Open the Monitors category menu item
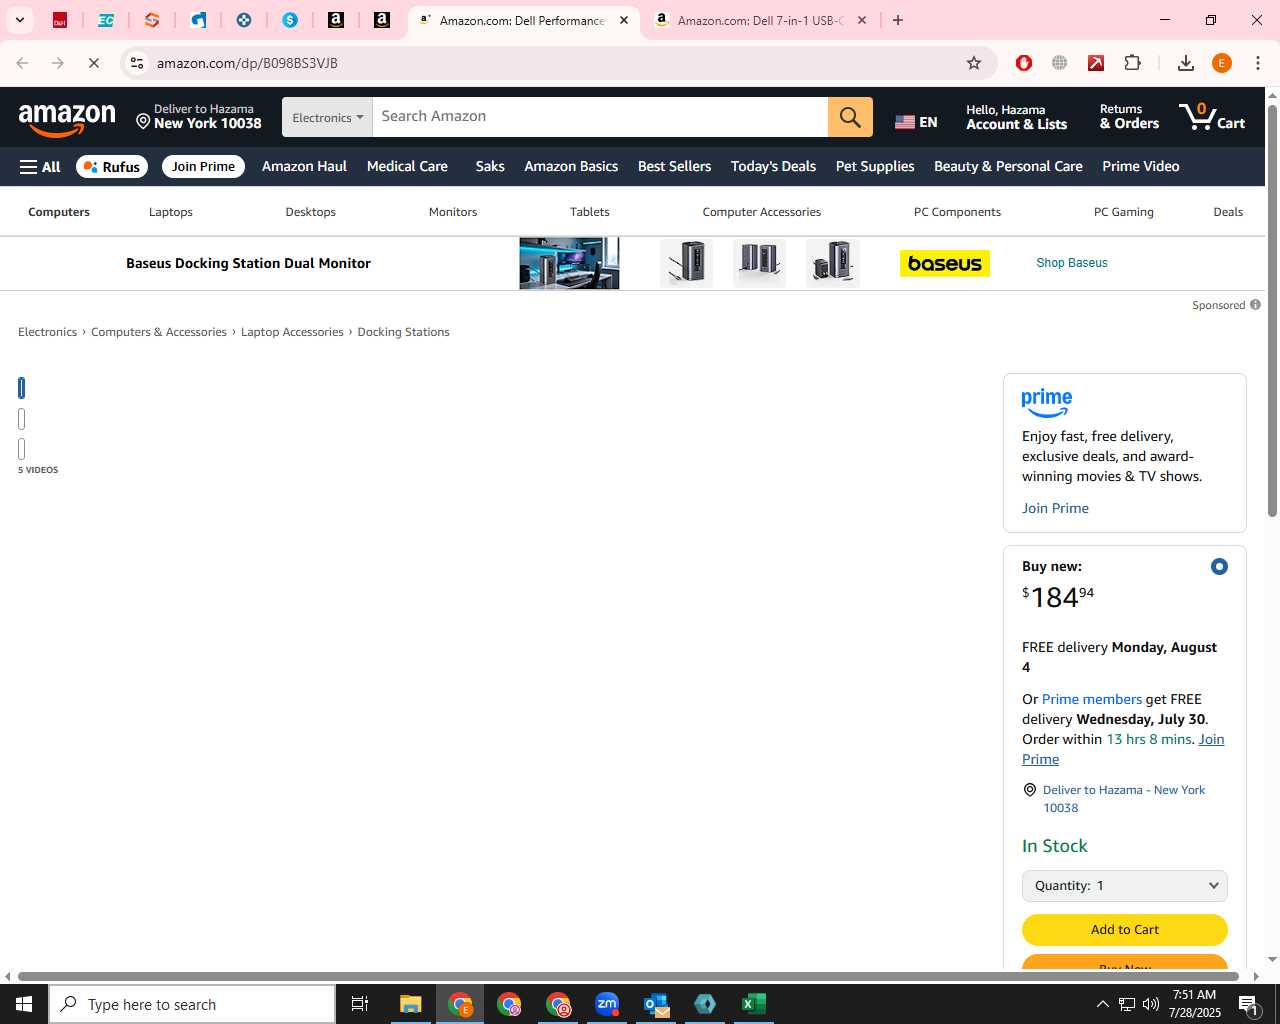The width and height of the screenshot is (1280, 1024). (453, 212)
